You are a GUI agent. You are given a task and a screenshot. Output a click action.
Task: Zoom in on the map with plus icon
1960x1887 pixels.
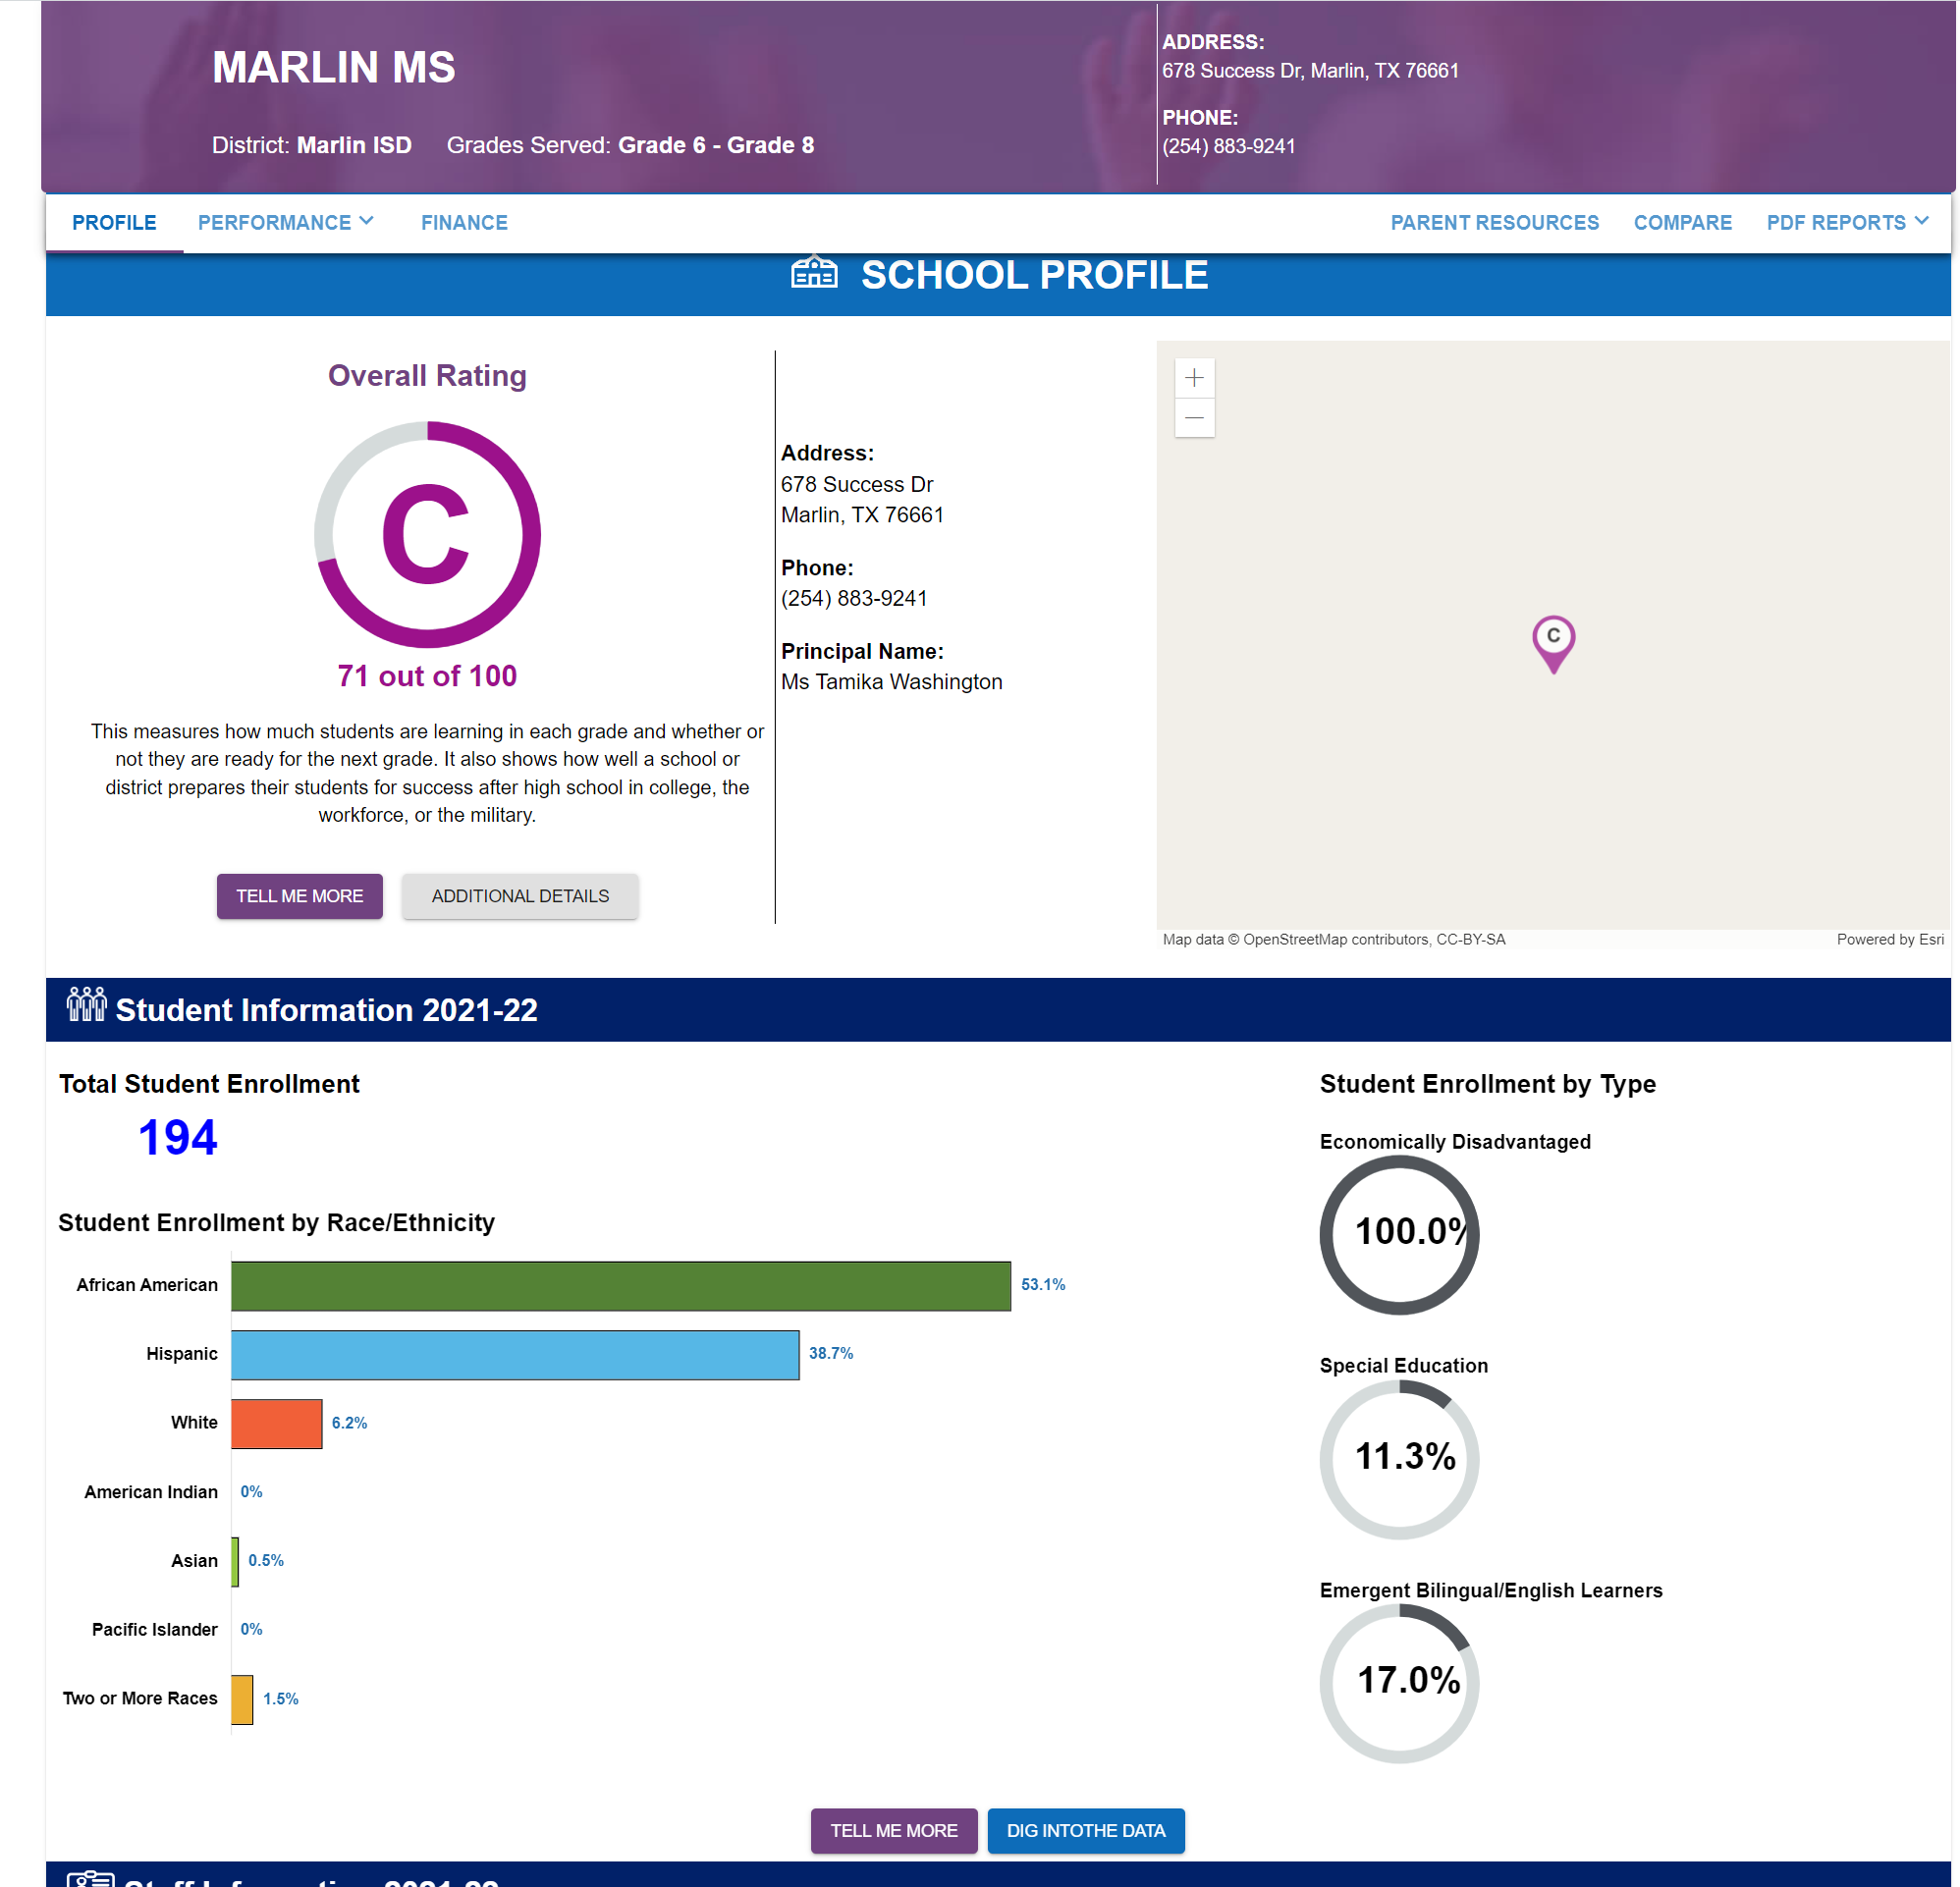[x=1194, y=378]
